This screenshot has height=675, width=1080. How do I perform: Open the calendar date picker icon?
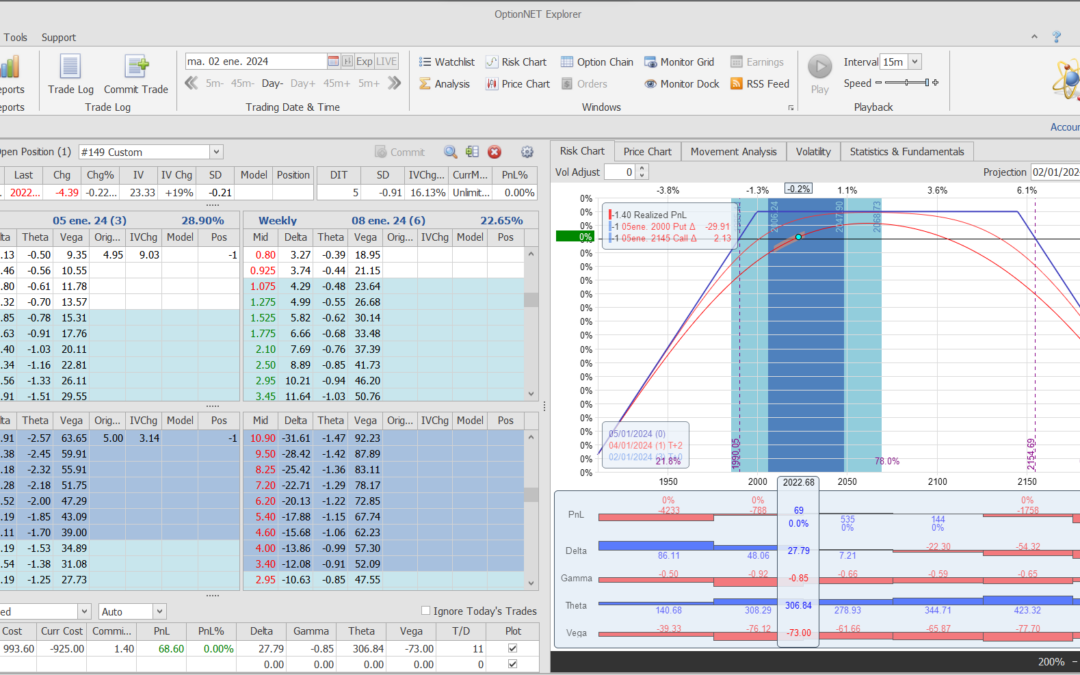(x=333, y=61)
